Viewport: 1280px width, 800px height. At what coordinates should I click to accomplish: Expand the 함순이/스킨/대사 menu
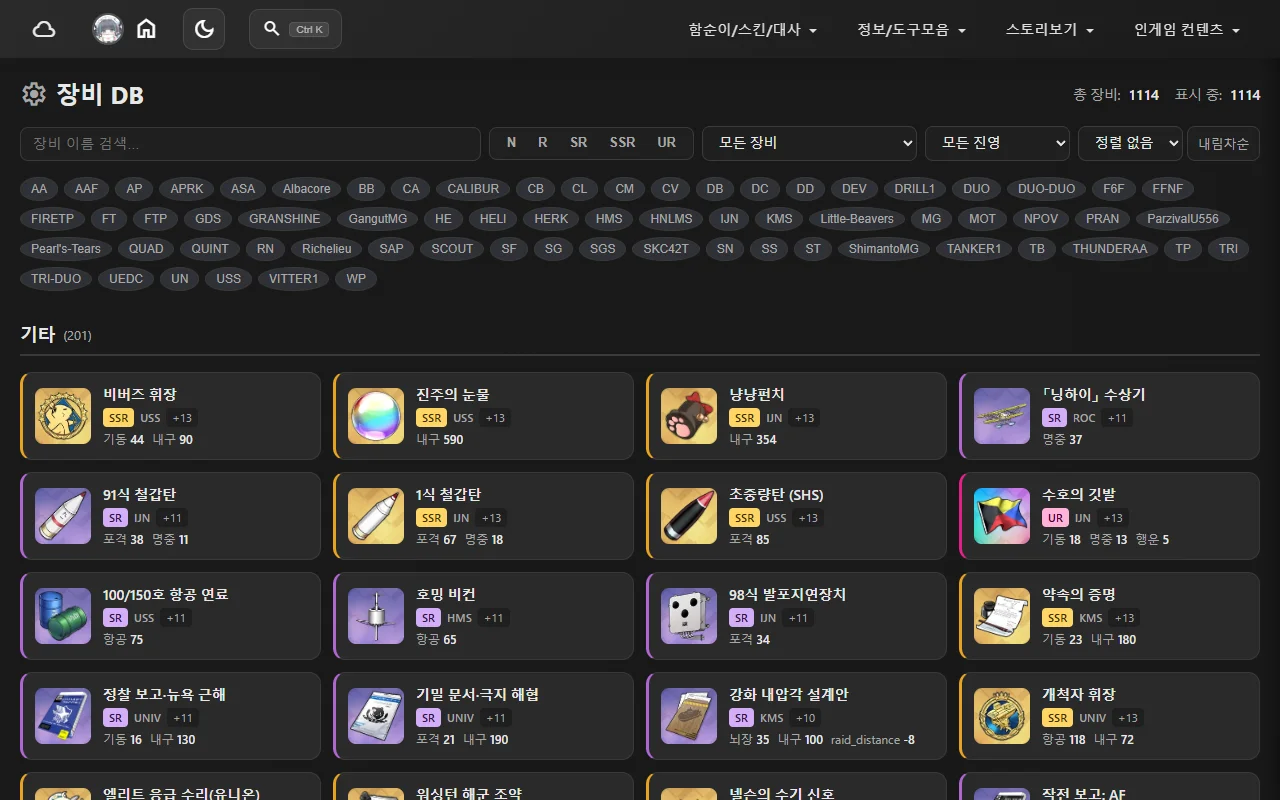pos(753,30)
